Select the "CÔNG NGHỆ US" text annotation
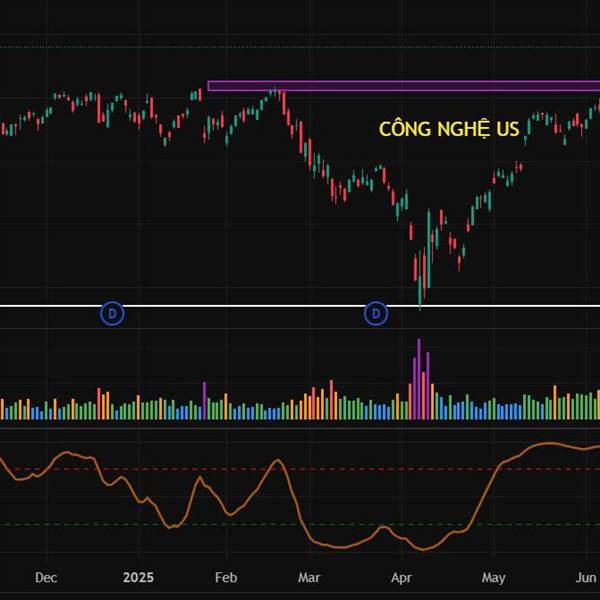 (449, 129)
